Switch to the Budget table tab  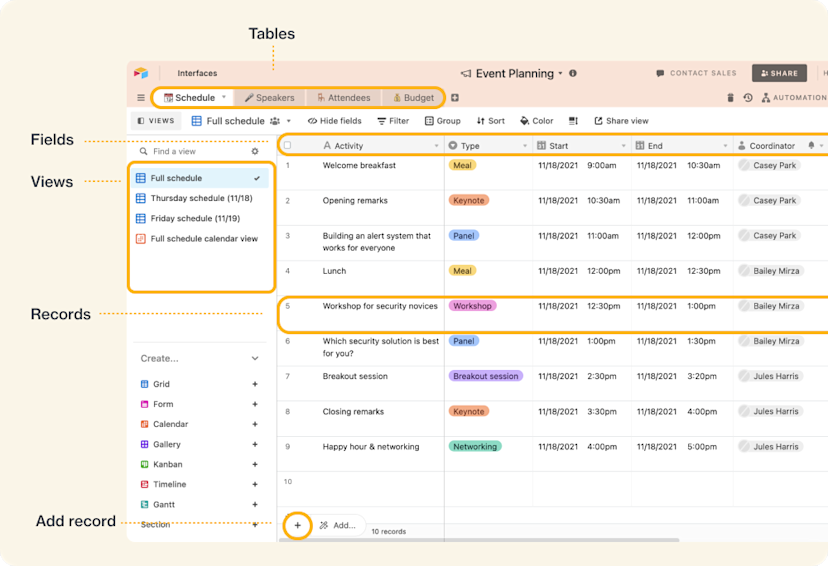click(x=413, y=98)
